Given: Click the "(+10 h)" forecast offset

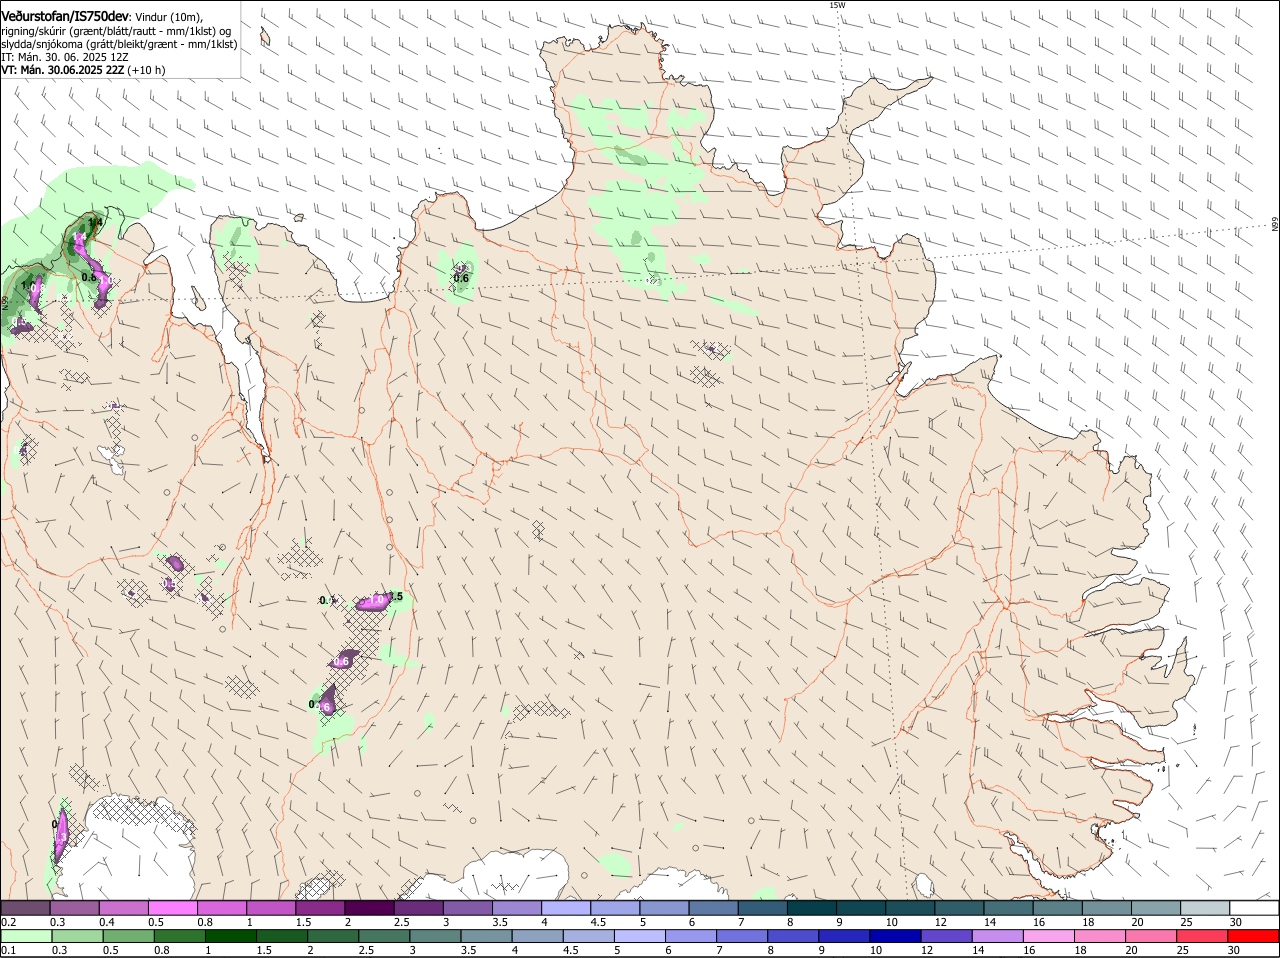Looking at the screenshot, I should point(147,70).
